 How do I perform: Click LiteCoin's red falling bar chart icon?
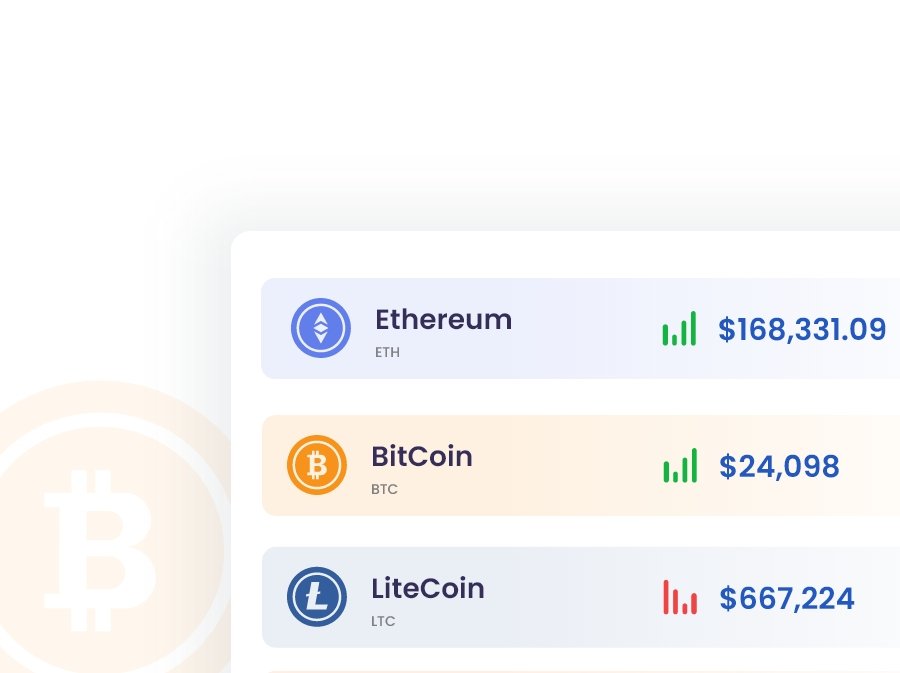680,598
